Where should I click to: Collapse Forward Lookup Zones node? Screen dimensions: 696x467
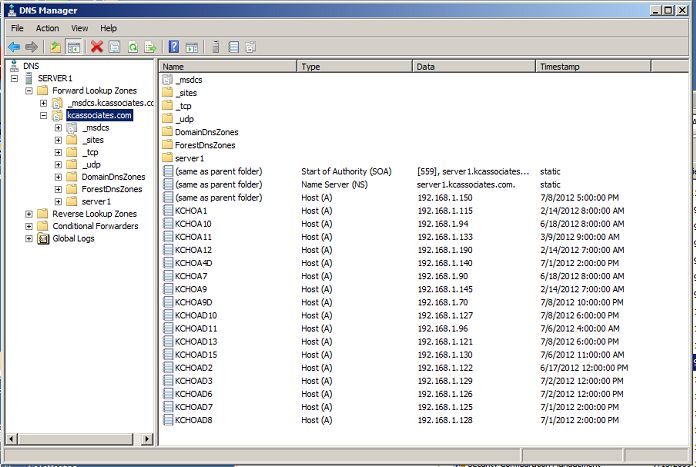coord(29,91)
